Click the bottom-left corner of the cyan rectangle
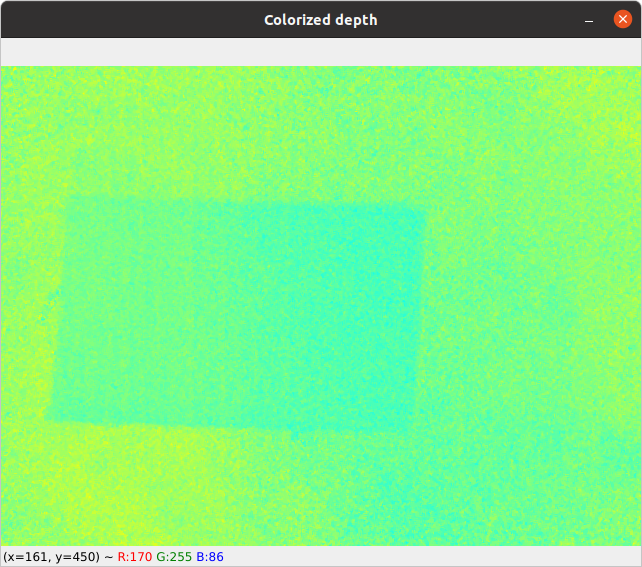 (48, 422)
